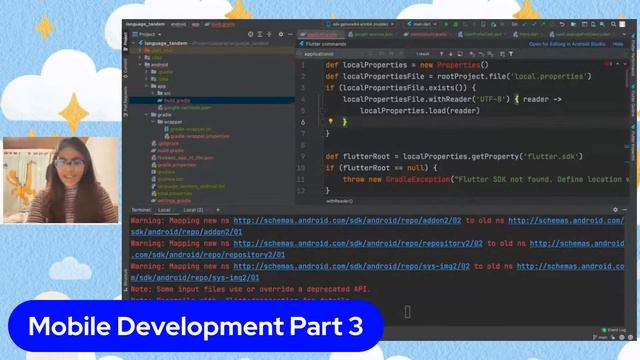640x360 pixels.
Task: Open the addon2/02 schema link
Action: (x=347, y=220)
